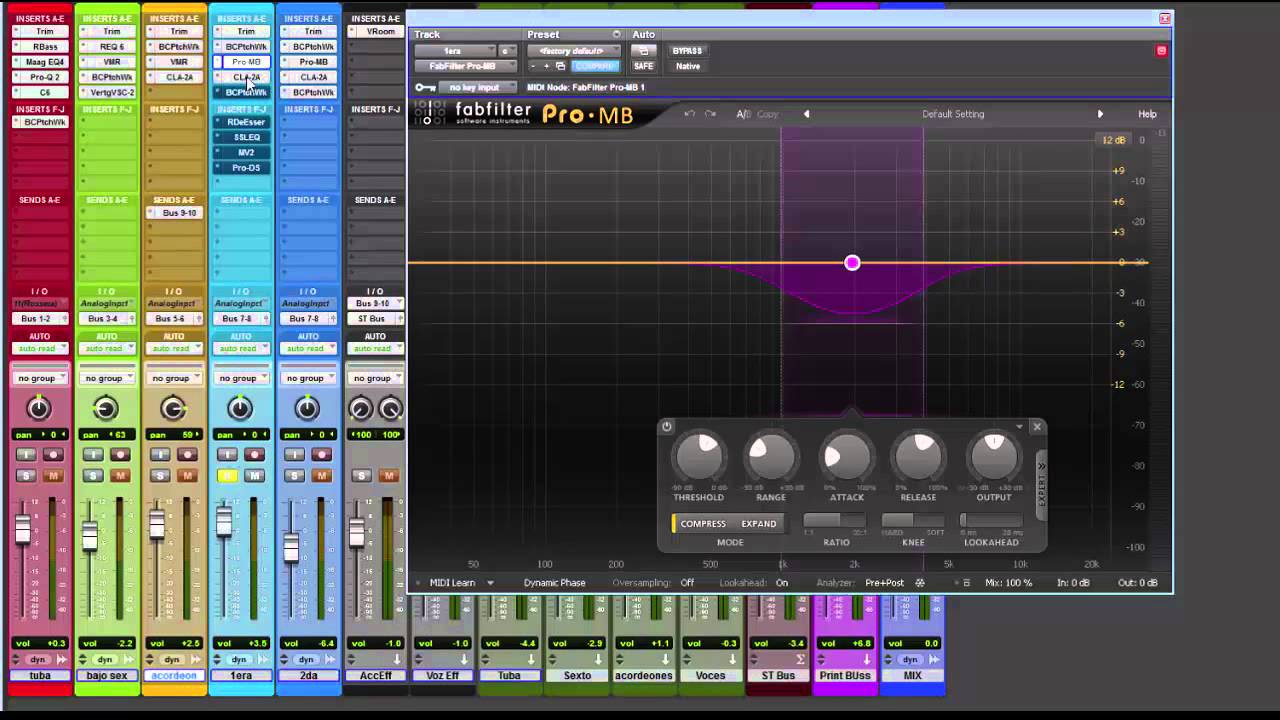Click the Native button
1280x720 pixels.
coord(688,66)
